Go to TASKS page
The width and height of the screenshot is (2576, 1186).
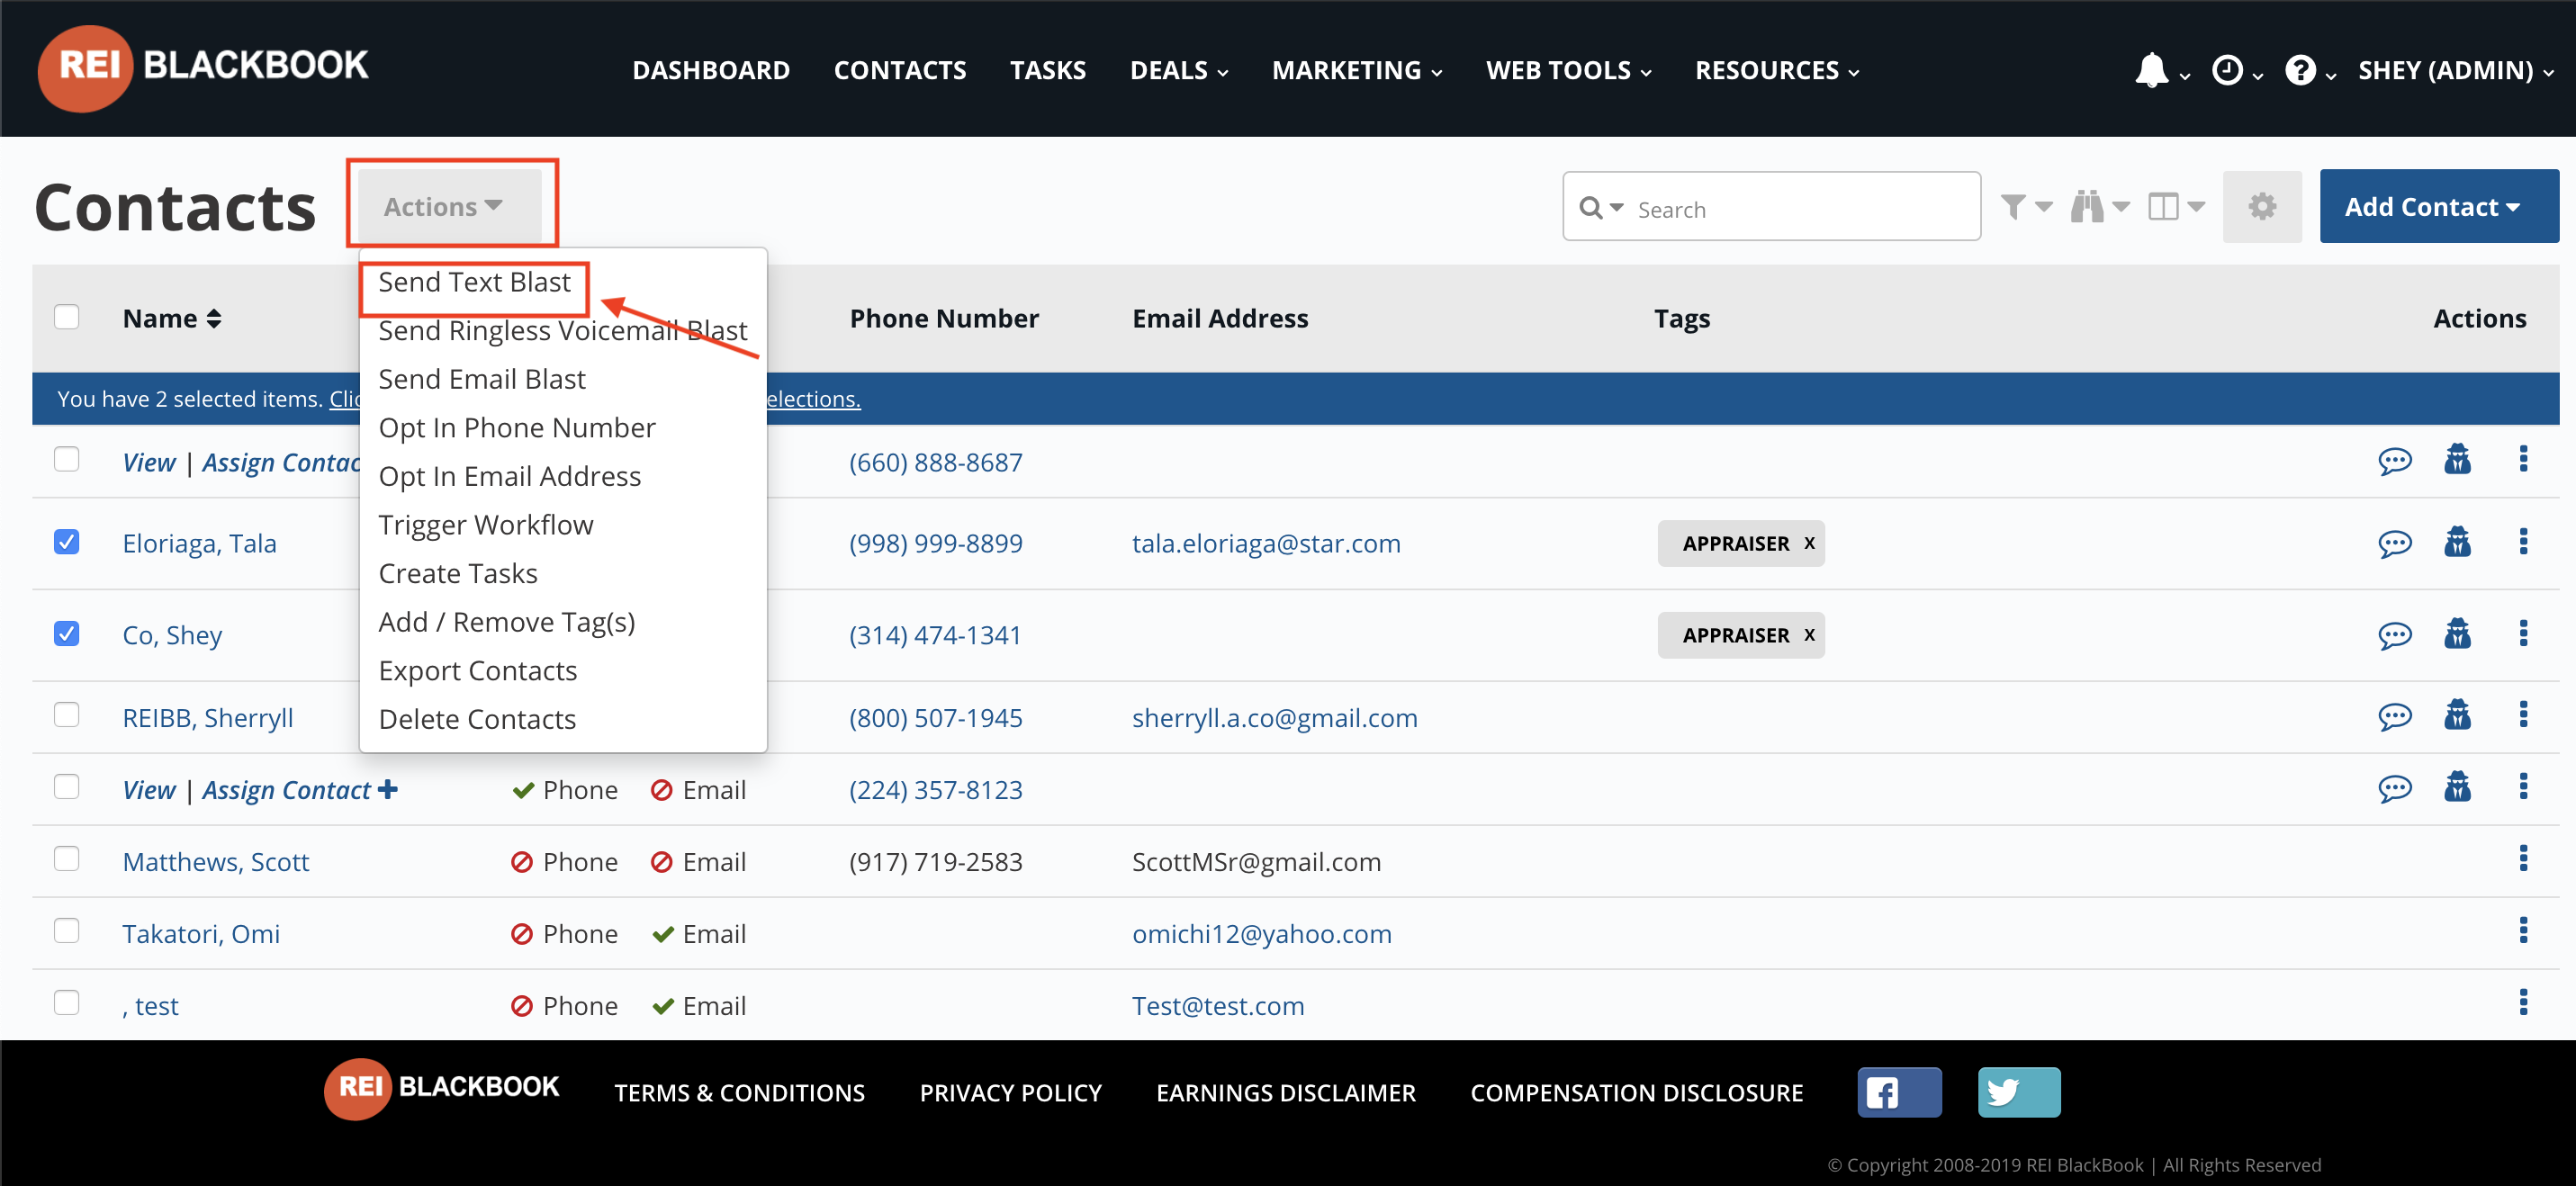click(1047, 70)
